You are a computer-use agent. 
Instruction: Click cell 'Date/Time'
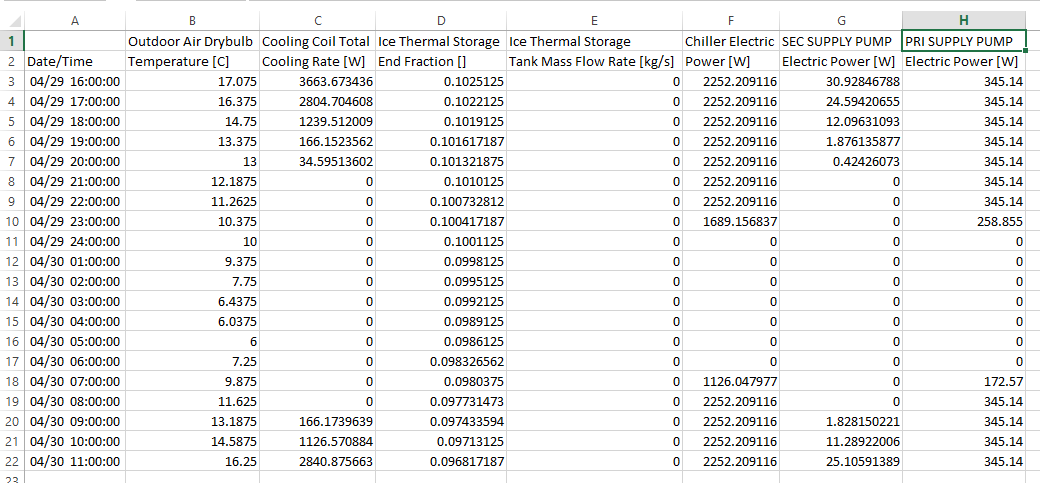[75, 62]
